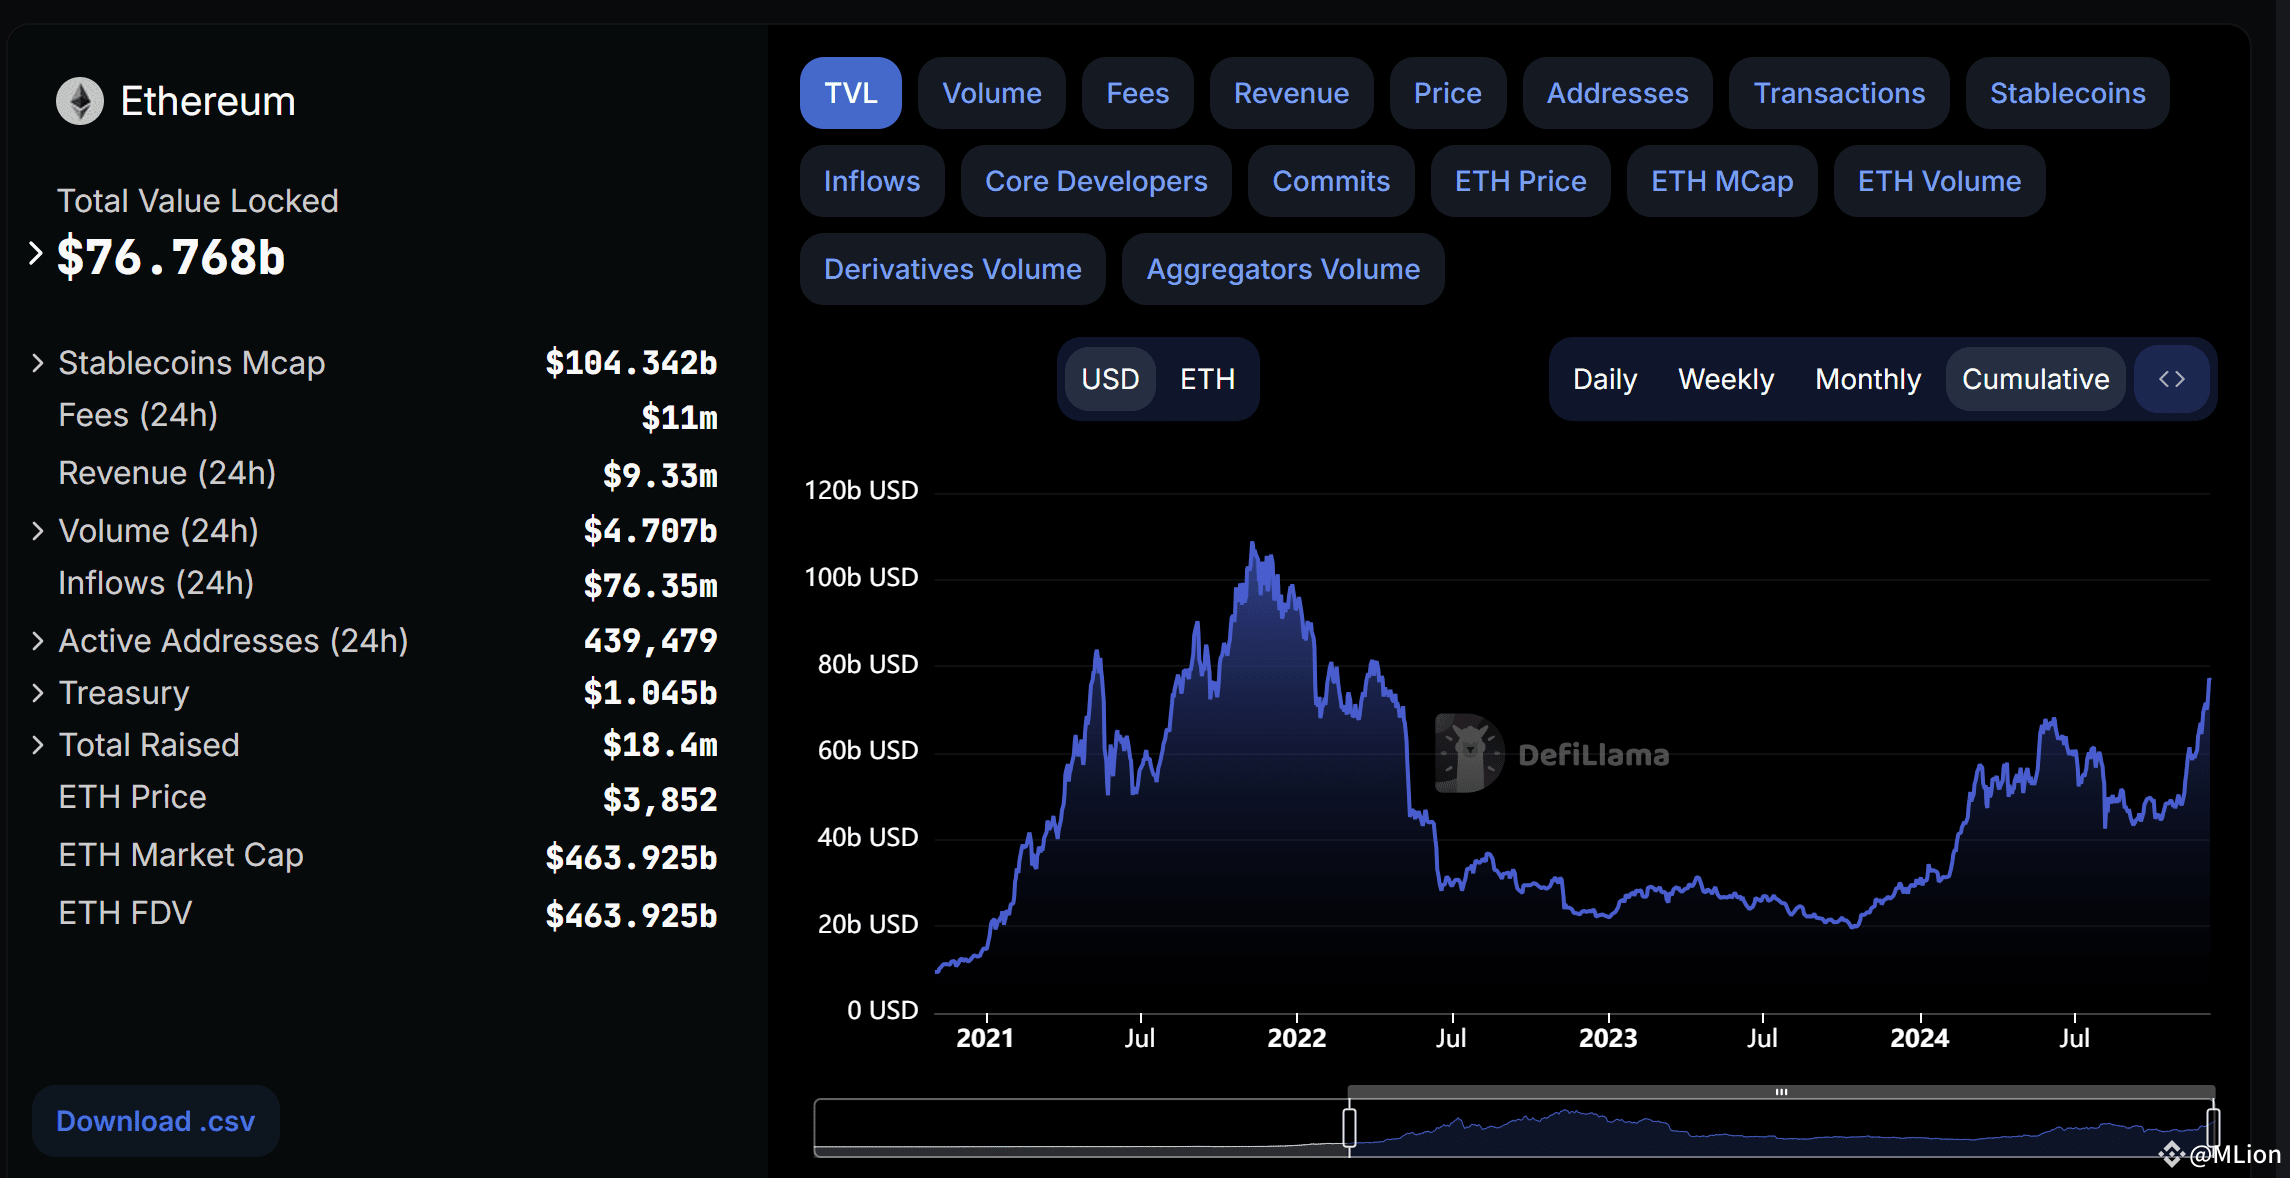
Task: View the Derivatives Volume chart
Action: (952, 268)
